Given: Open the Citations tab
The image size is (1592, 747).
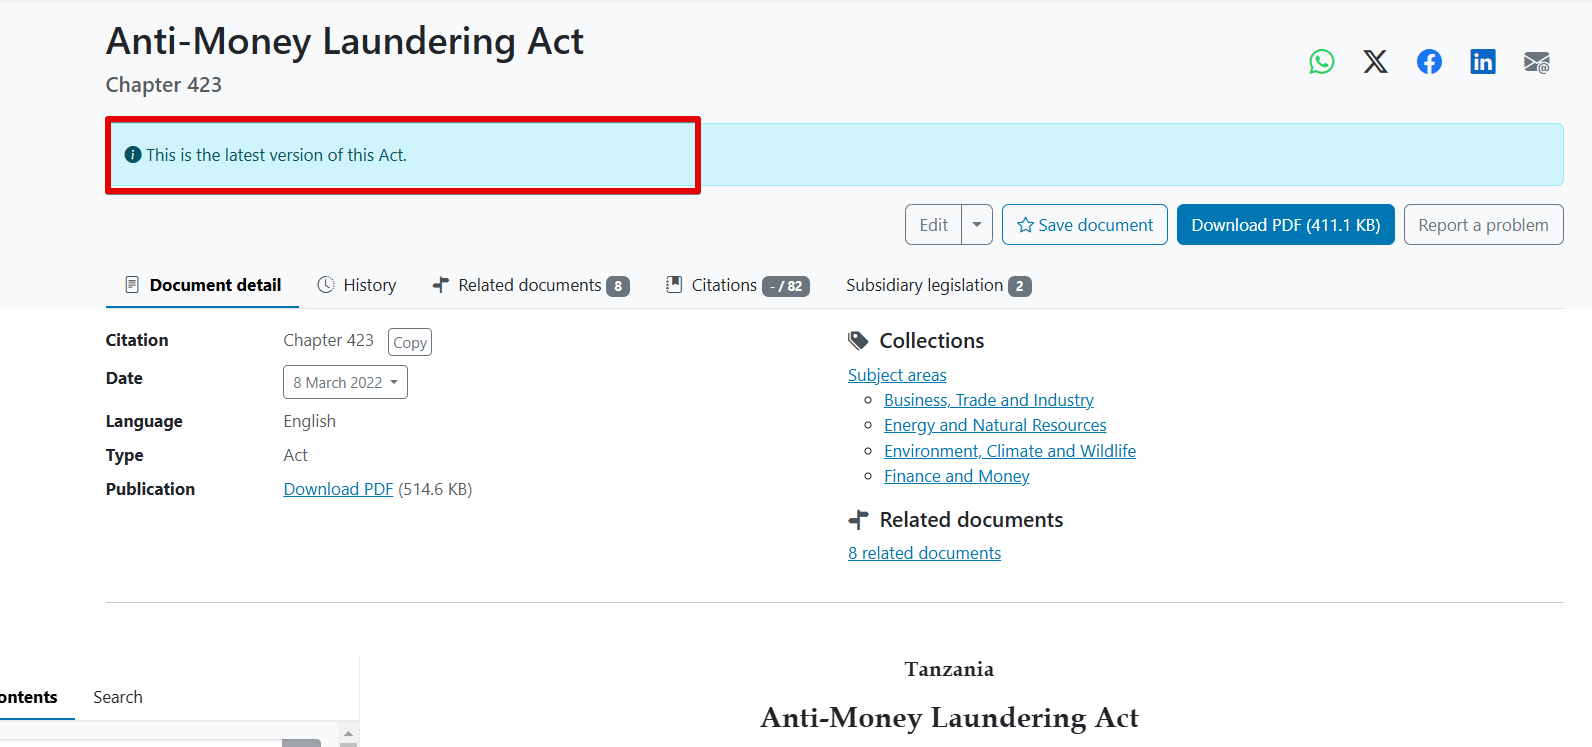Looking at the screenshot, I should (x=737, y=285).
